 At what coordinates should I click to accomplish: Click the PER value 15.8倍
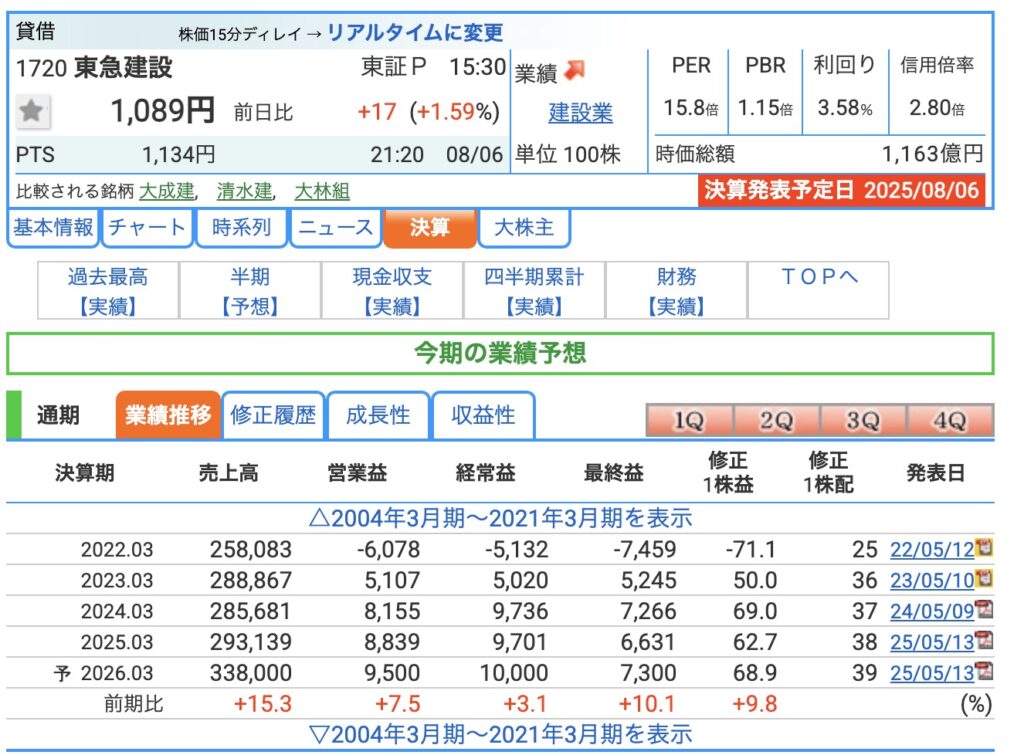691,108
